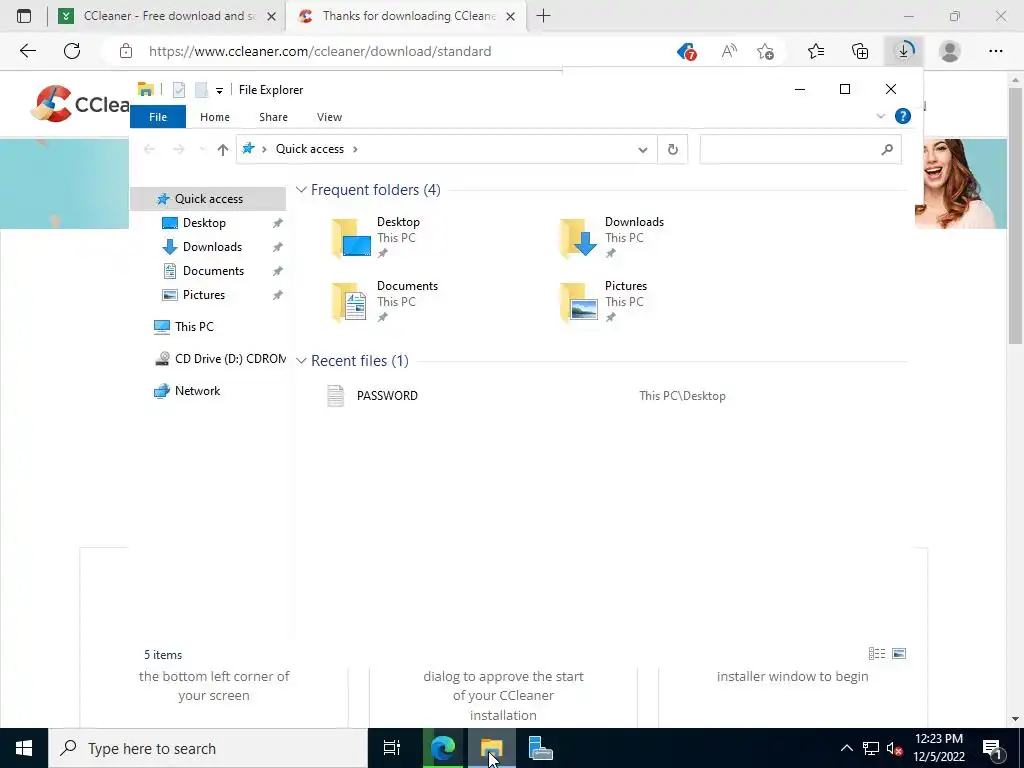
Task: Click in the File Explorer search box
Action: tap(790, 150)
